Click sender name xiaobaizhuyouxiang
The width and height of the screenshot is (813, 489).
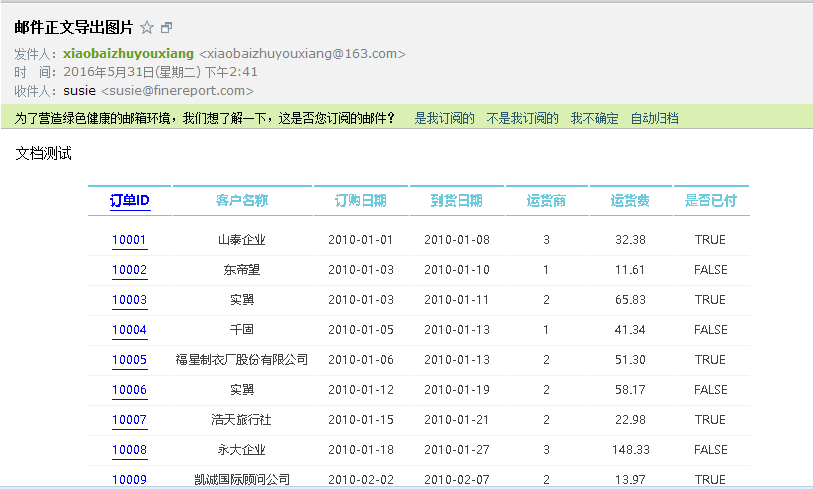(x=128, y=53)
